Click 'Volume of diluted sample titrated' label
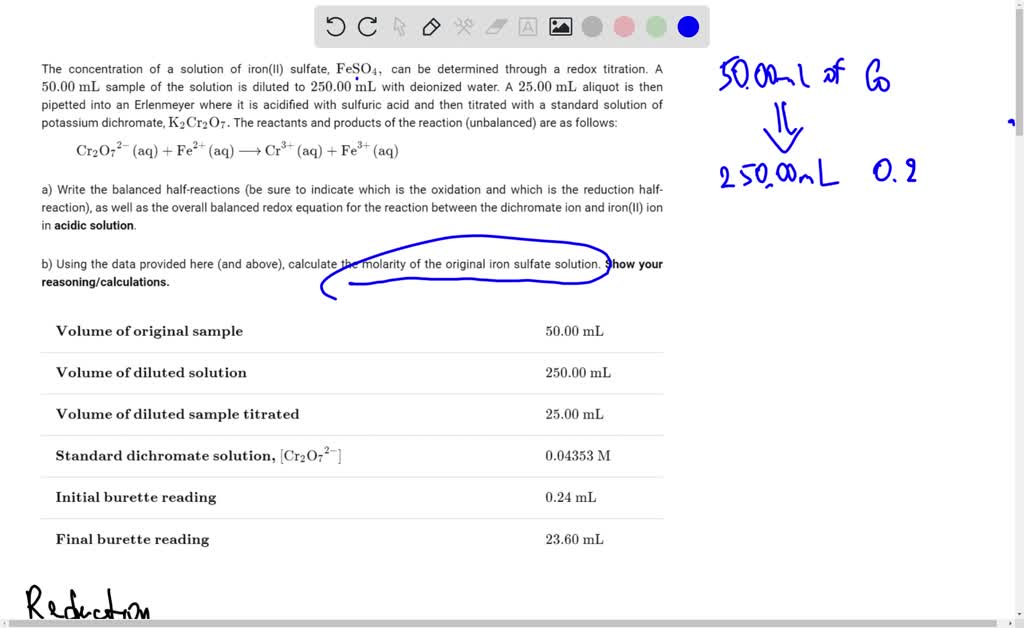The height and width of the screenshot is (628, 1024). (x=177, y=415)
